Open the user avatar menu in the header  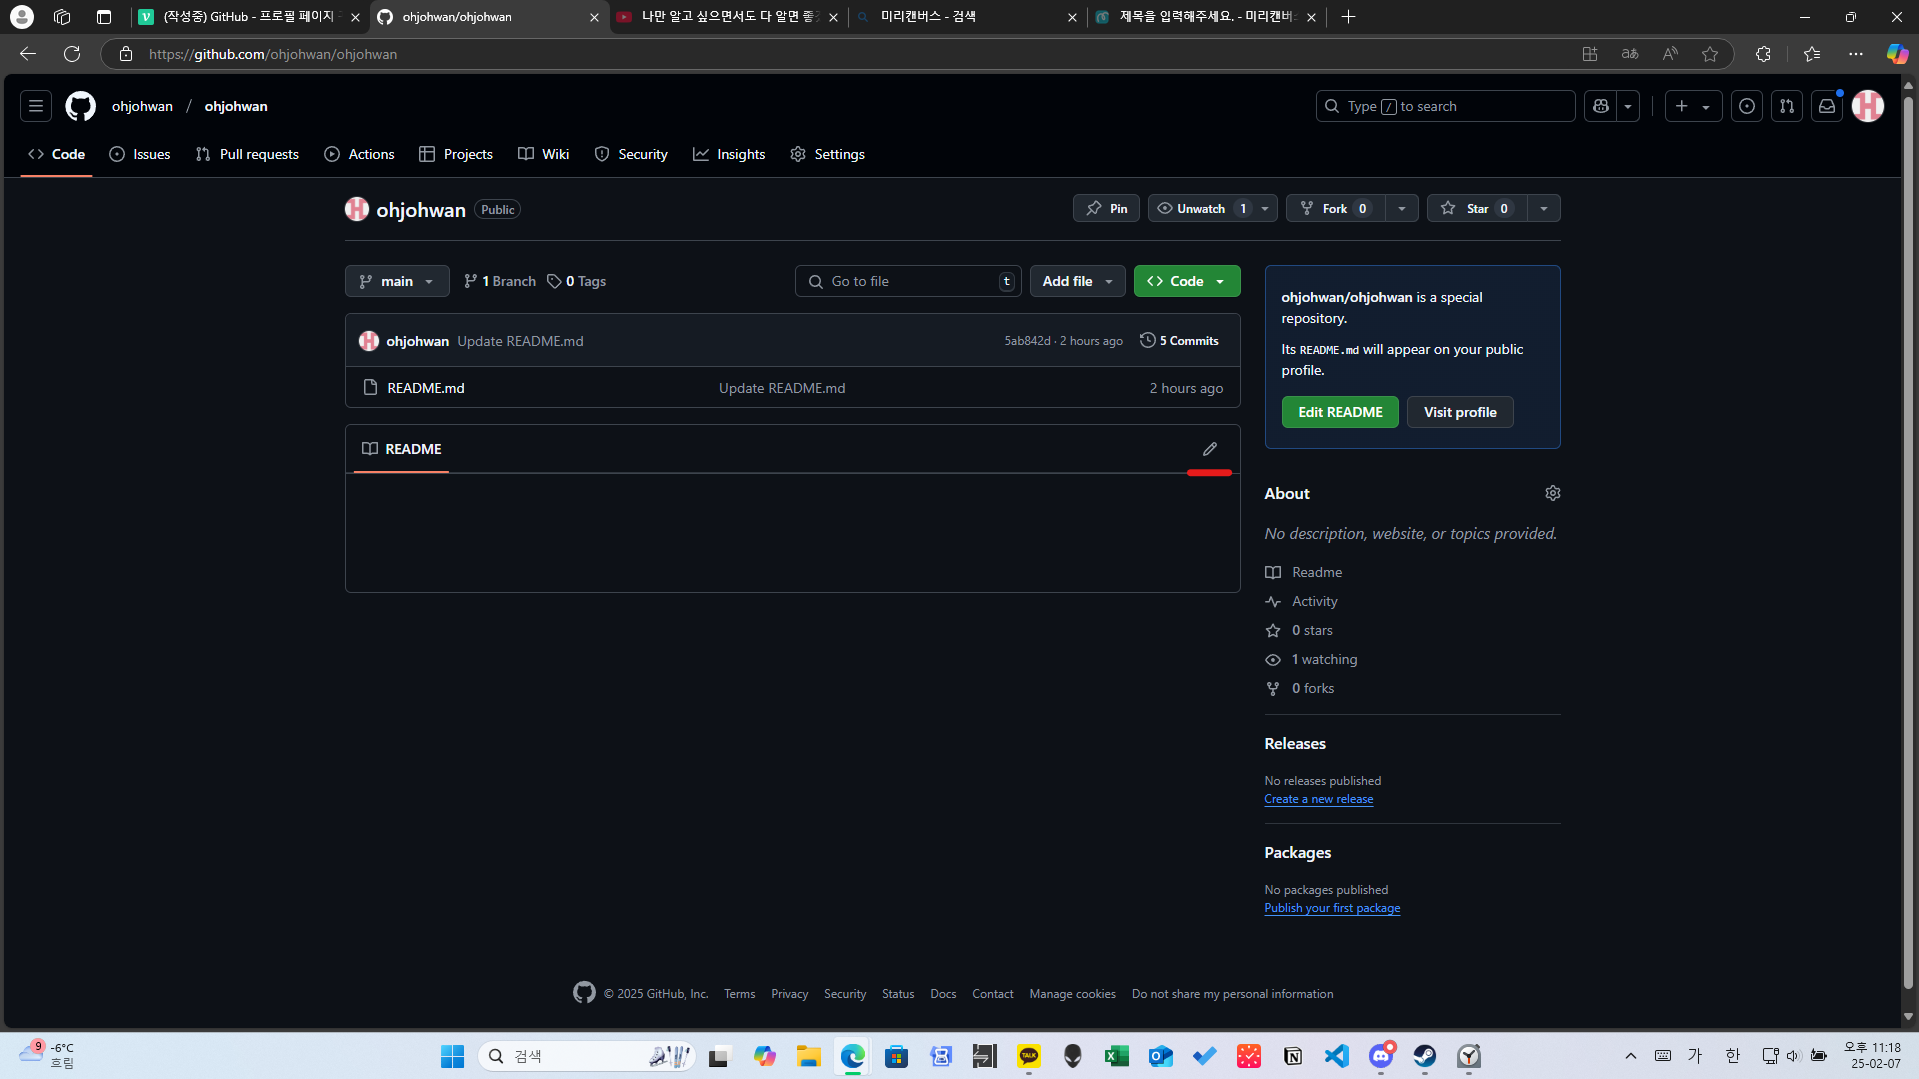click(1868, 106)
